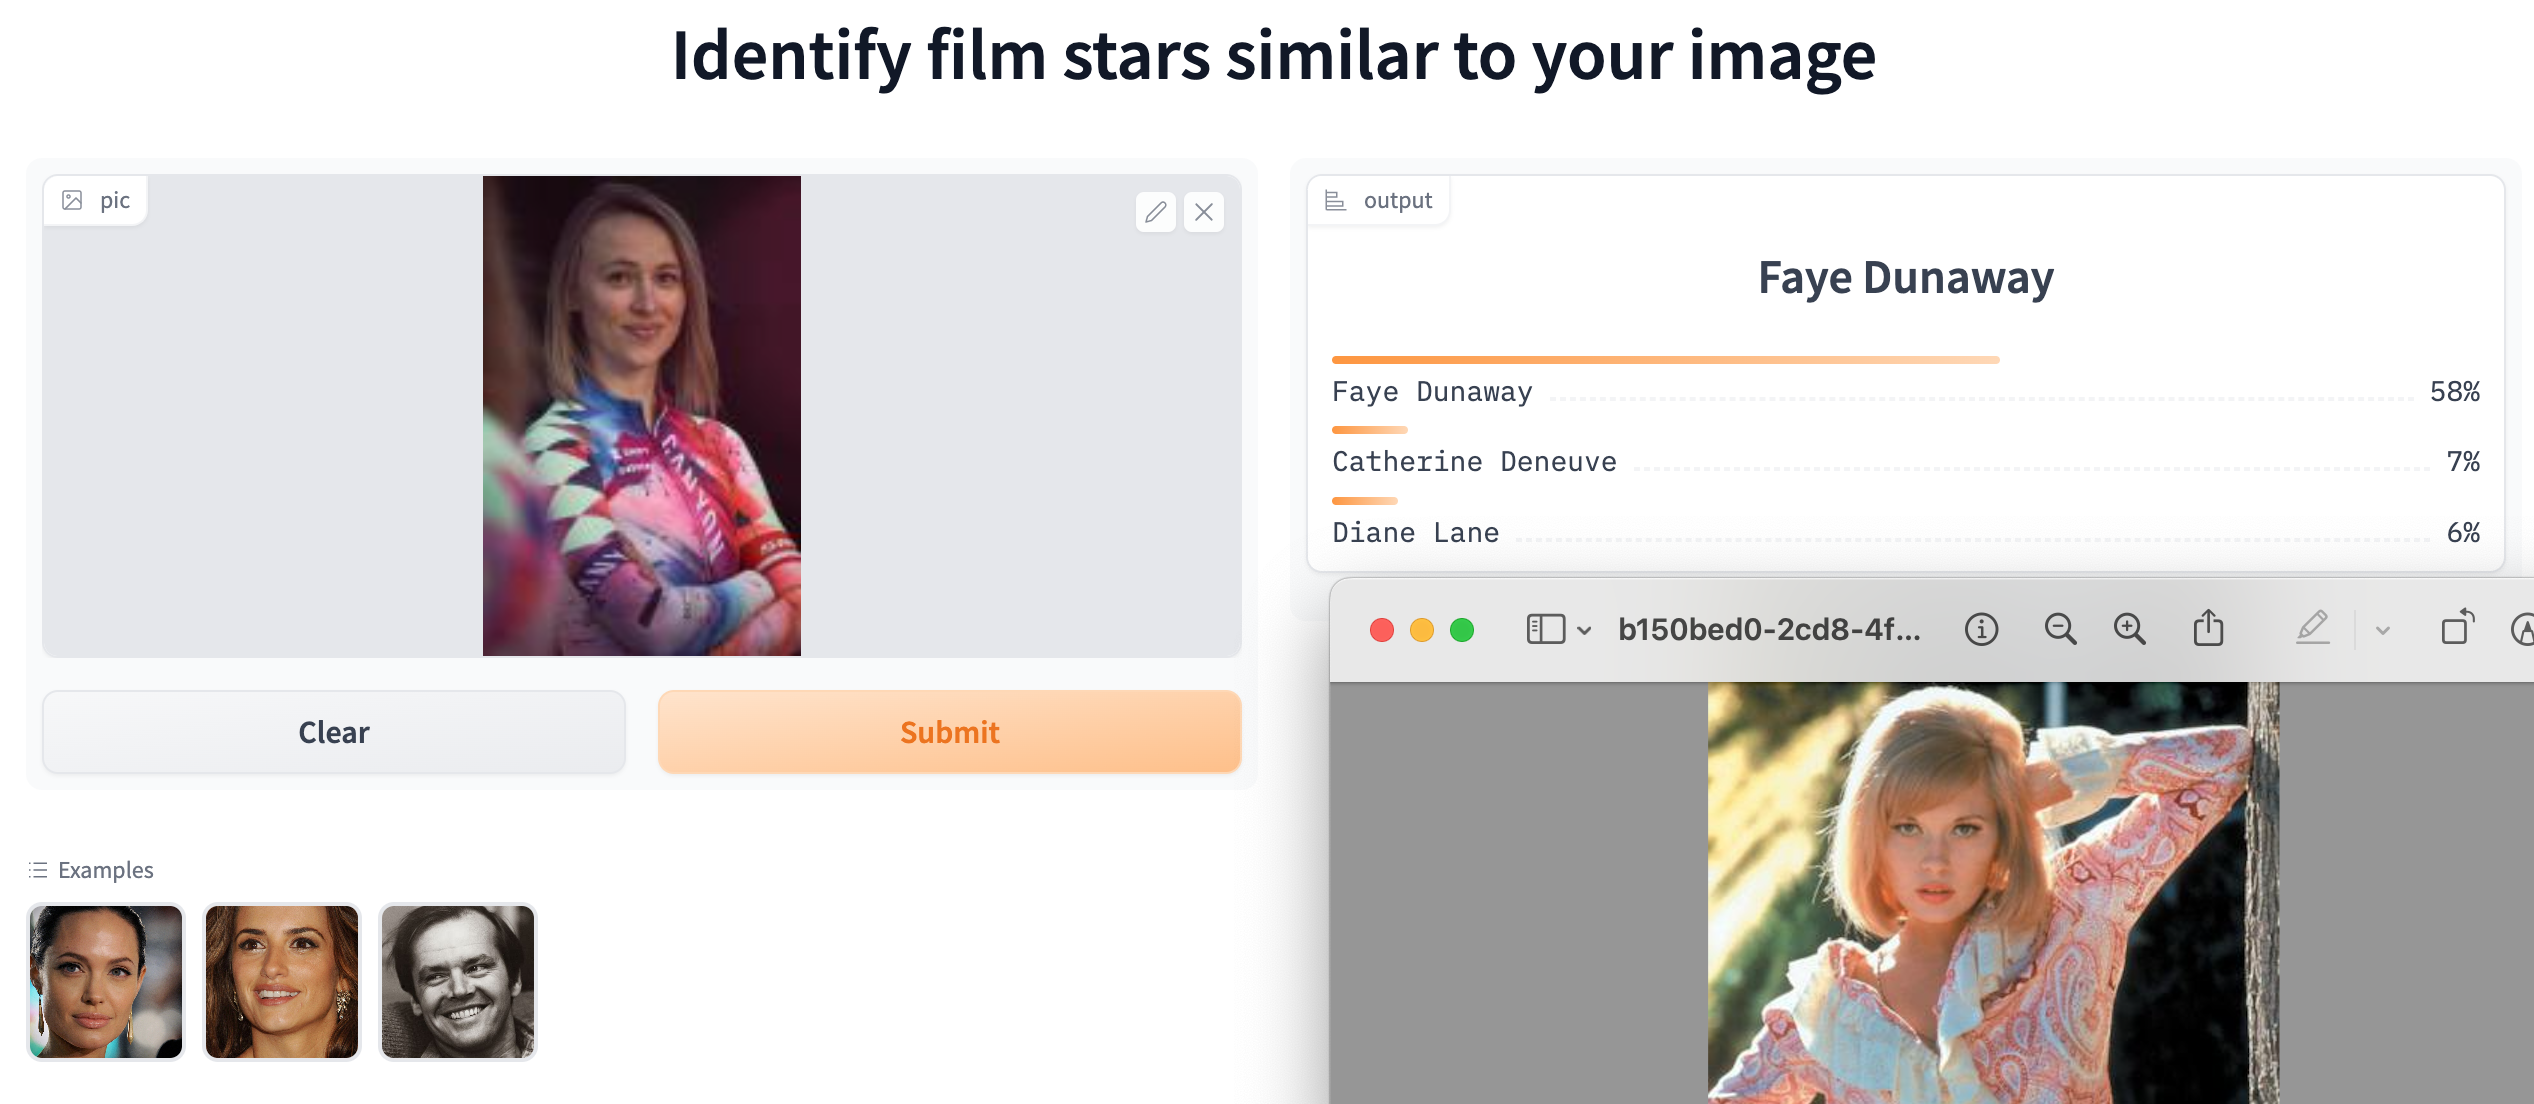Zoom in on the Preview image

[x=2129, y=629]
